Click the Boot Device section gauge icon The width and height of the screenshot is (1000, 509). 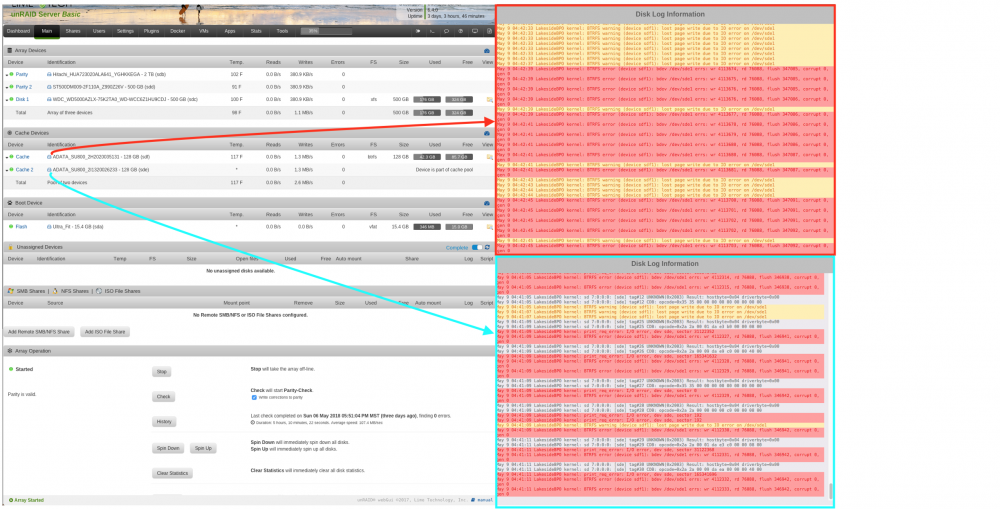[487, 203]
